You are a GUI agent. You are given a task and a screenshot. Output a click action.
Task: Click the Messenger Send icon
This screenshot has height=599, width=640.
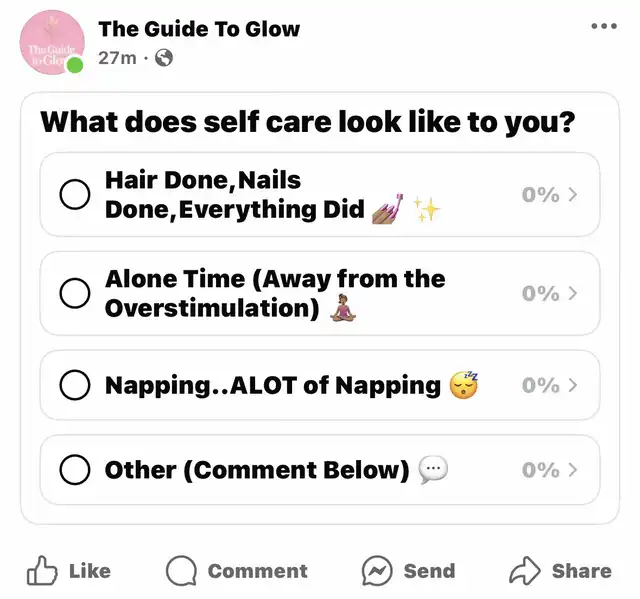tap(377, 570)
